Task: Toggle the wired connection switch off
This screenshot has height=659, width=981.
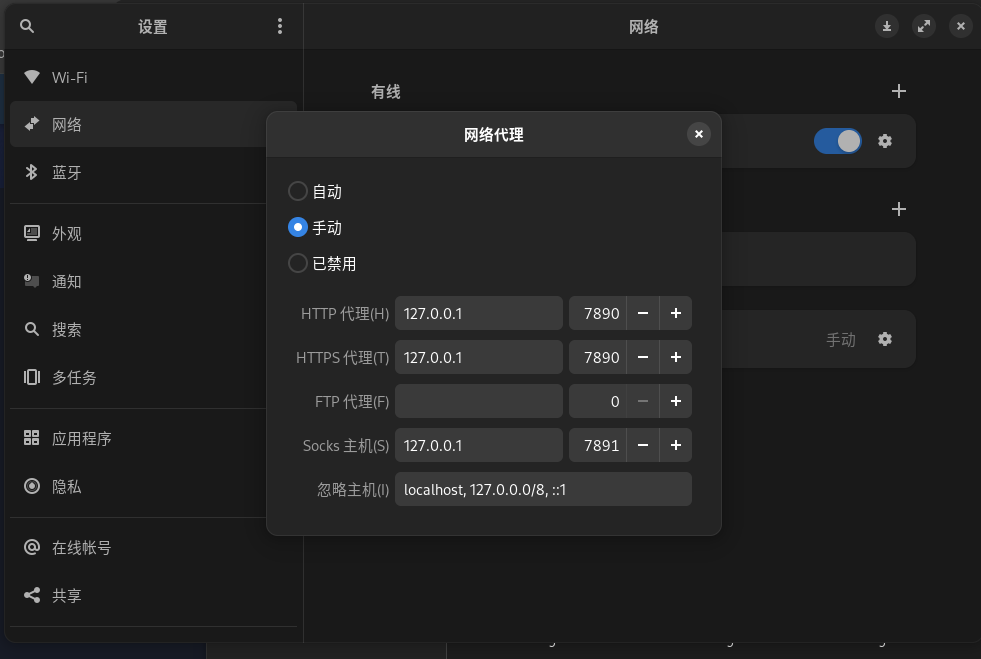Action: tap(837, 141)
